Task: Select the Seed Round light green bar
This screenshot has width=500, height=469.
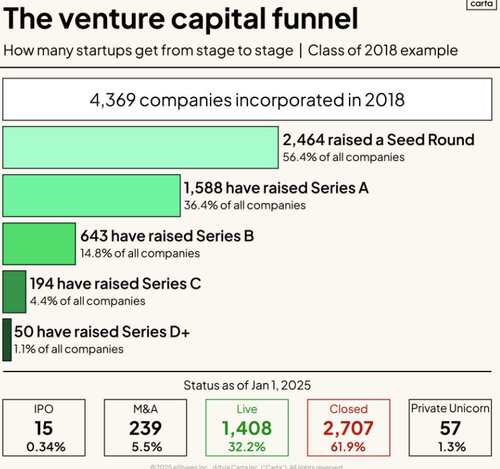Action: [x=140, y=147]
